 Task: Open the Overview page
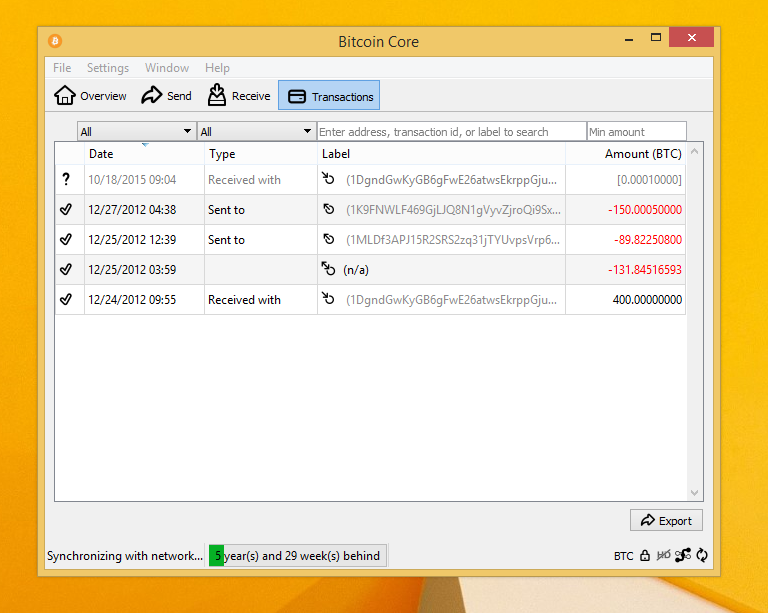coord(90,95)
